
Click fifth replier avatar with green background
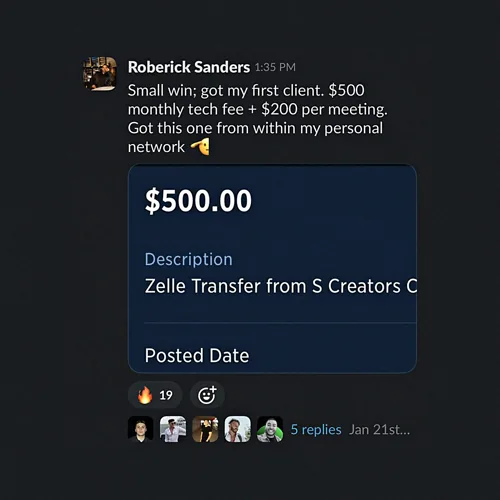[270, 429]
